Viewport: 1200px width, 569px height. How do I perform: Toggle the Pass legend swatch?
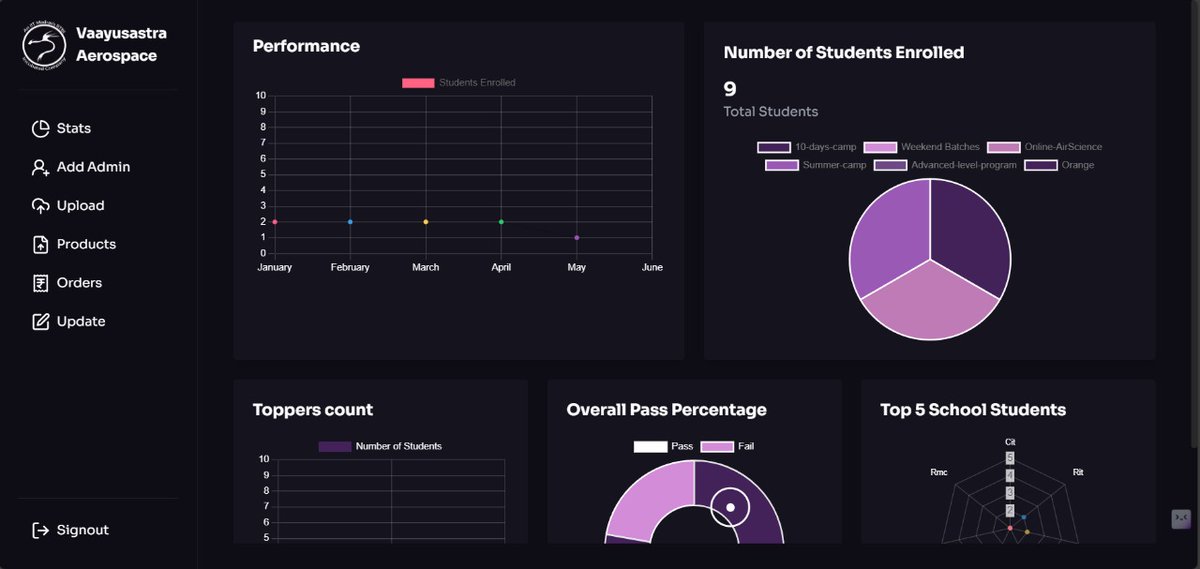650,446
